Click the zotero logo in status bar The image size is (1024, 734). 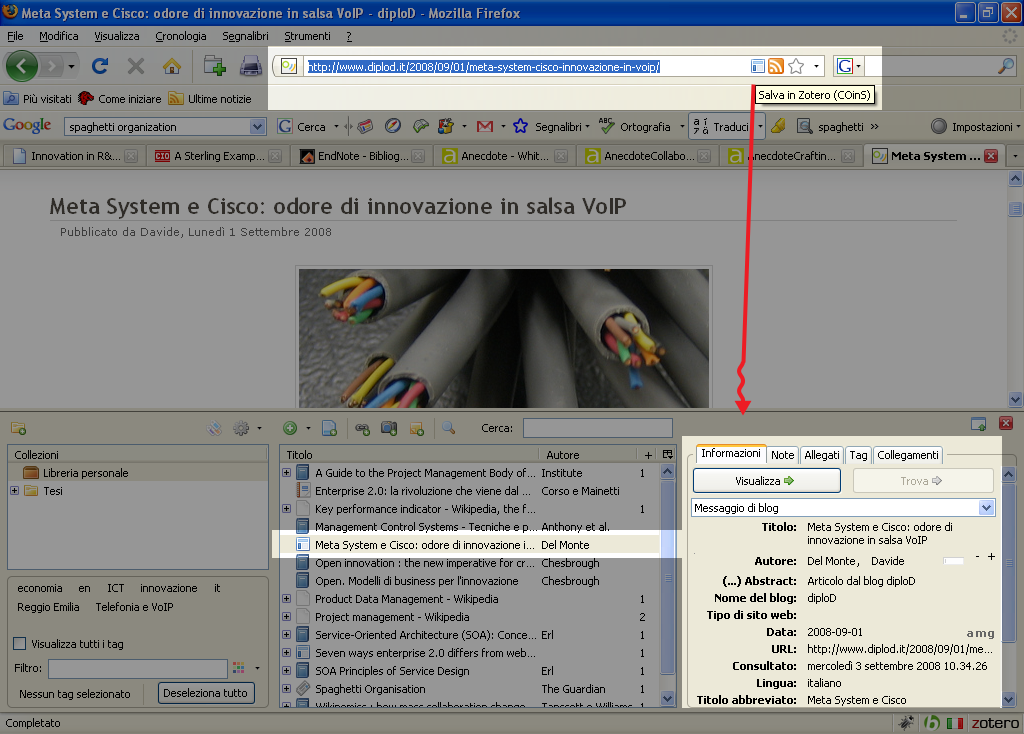[995, 723]
